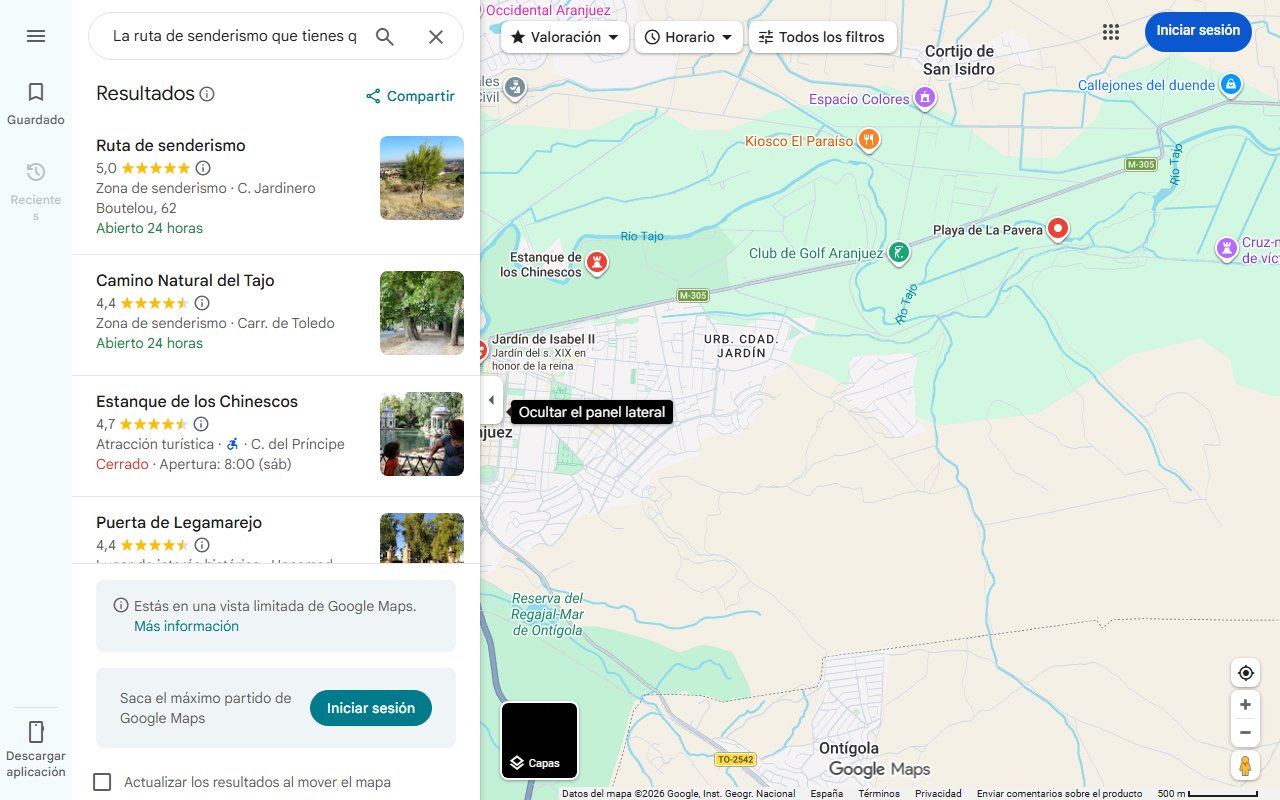This screenshot has width=1280, height=800.
Task: Activate the search magnifier icon
Action: pos(385,36)
